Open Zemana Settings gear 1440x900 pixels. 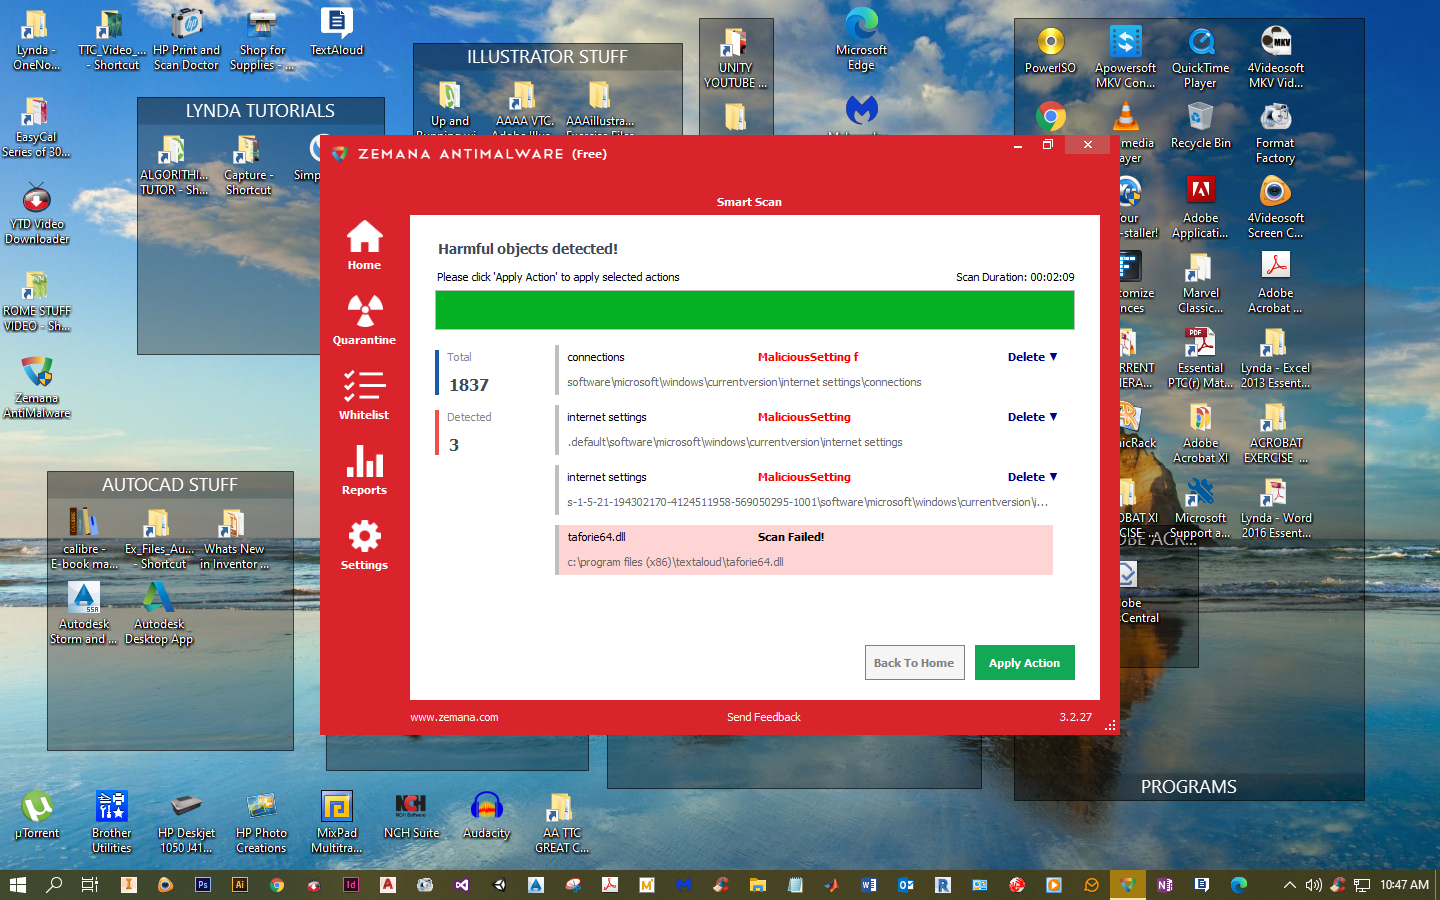pyautogui.click(x=364, y=545)
